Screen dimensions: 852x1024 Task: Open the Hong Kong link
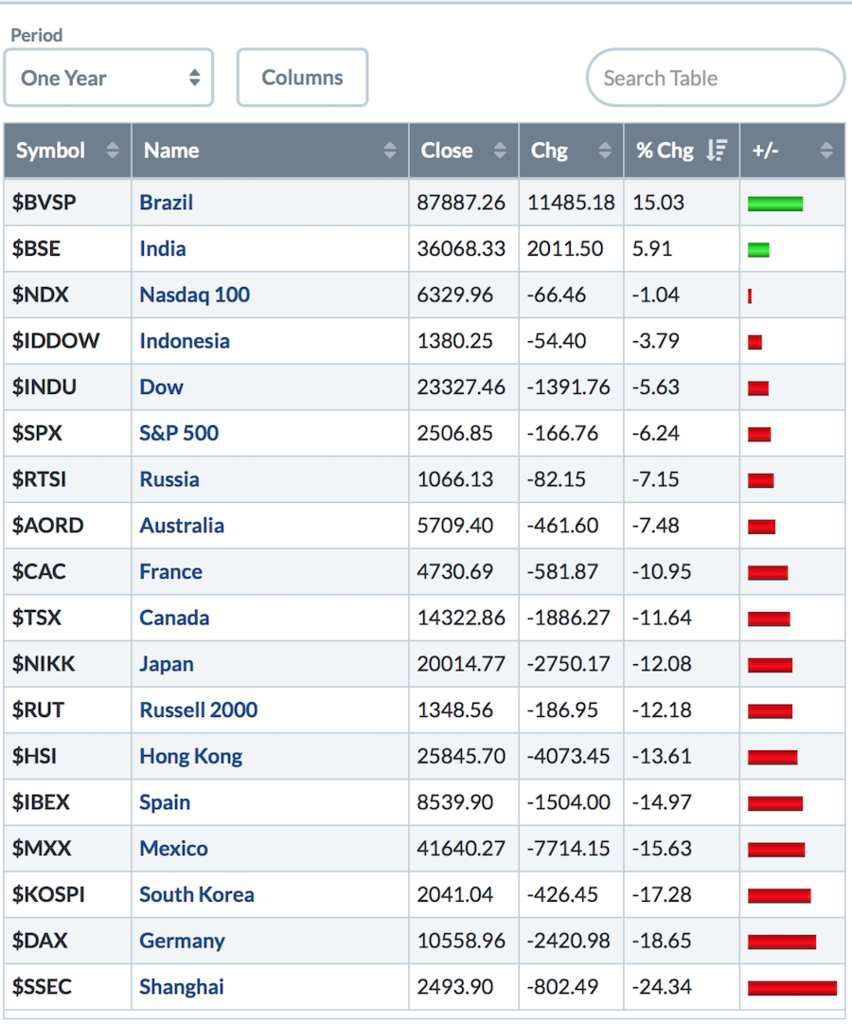click(x=191, y=756)
